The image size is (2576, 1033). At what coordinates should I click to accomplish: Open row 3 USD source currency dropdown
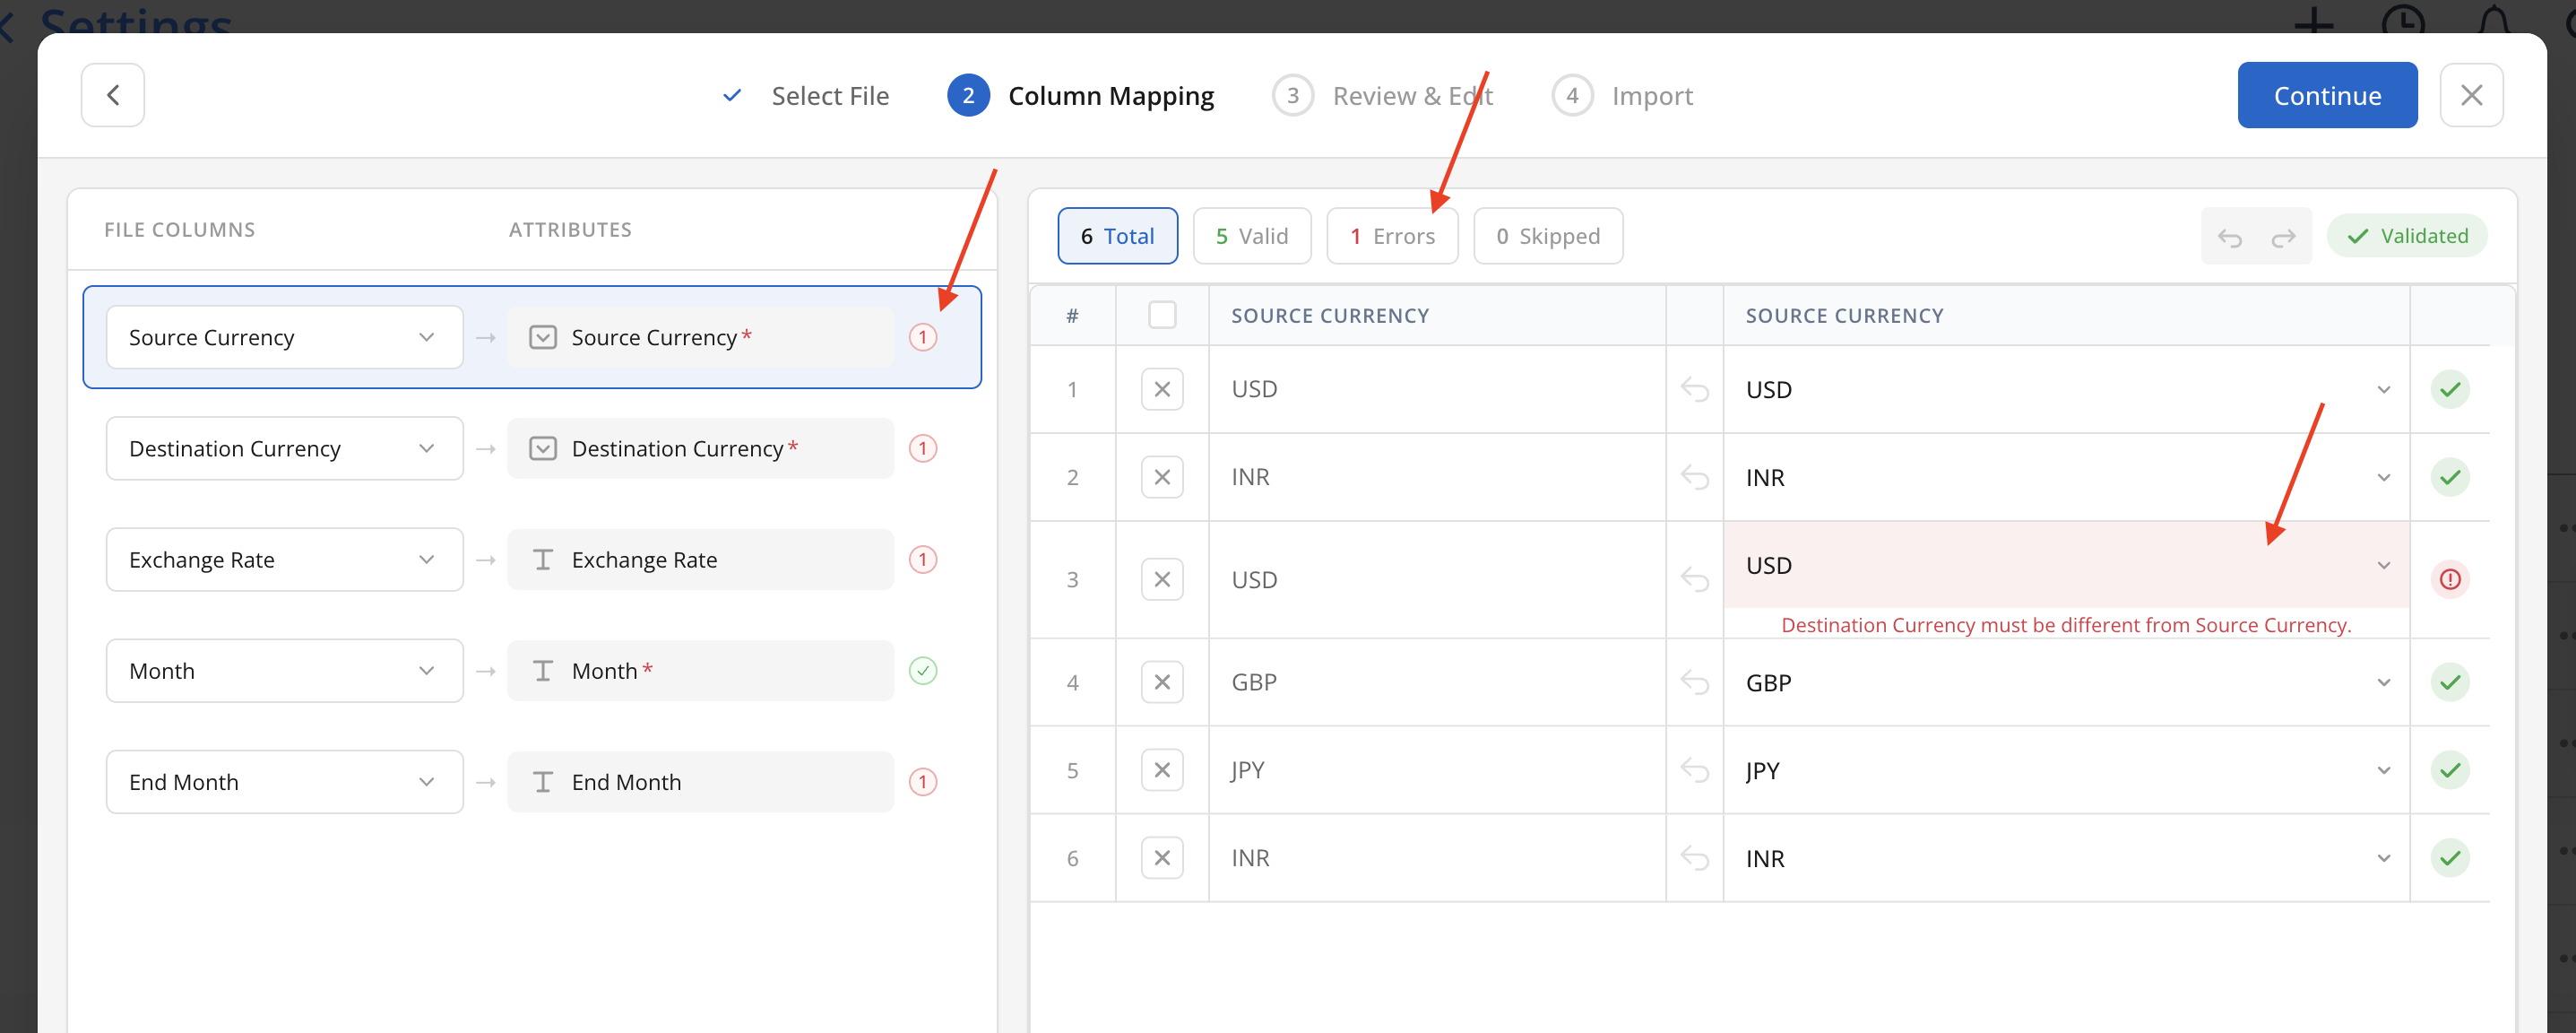pos(2065,565)
